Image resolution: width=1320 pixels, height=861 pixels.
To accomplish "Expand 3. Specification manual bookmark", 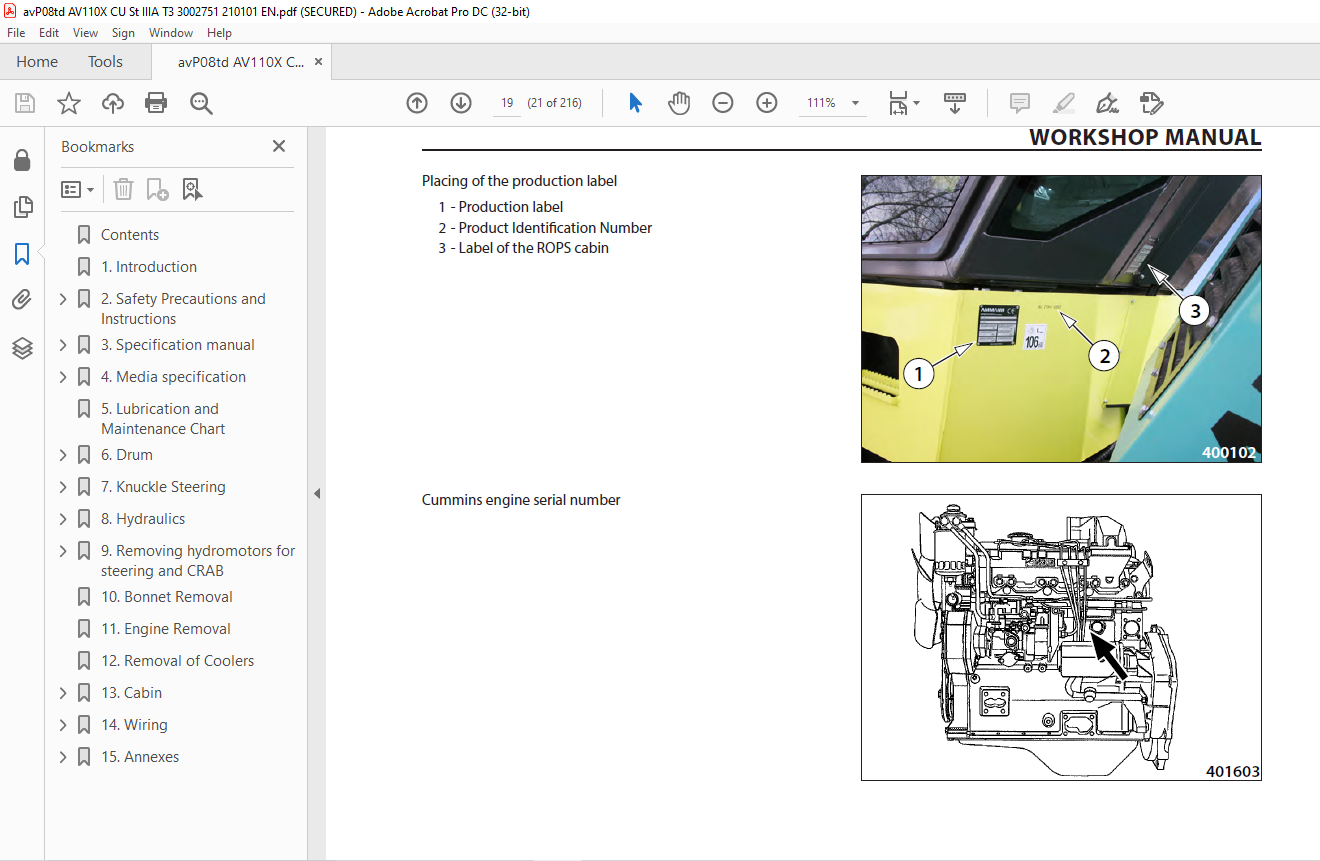I will 64,345.
